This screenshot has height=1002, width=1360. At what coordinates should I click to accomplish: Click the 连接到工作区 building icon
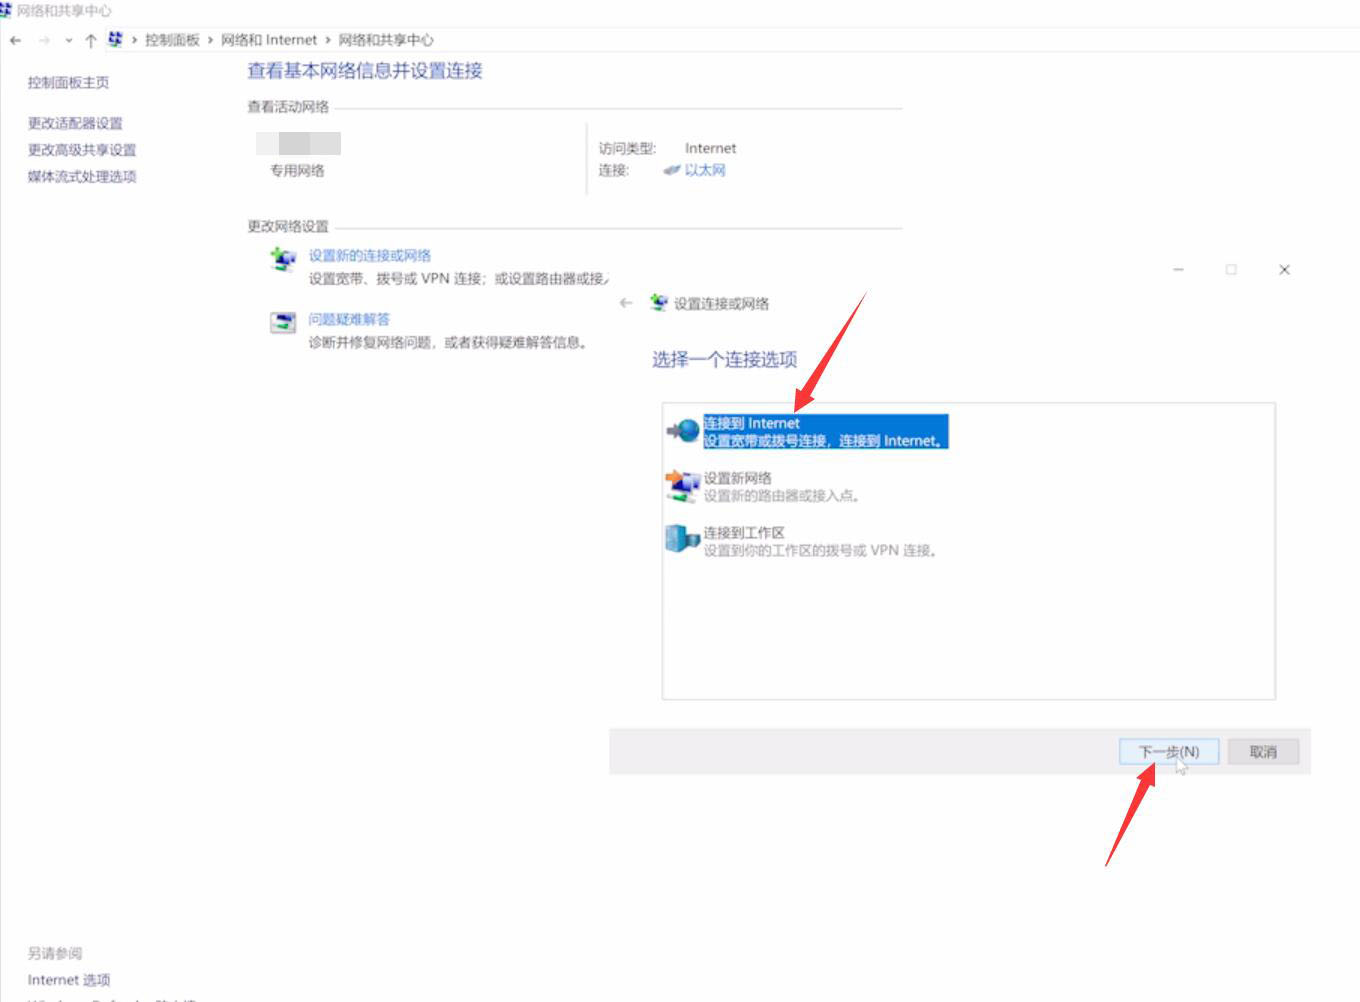[x=683, y=540]
